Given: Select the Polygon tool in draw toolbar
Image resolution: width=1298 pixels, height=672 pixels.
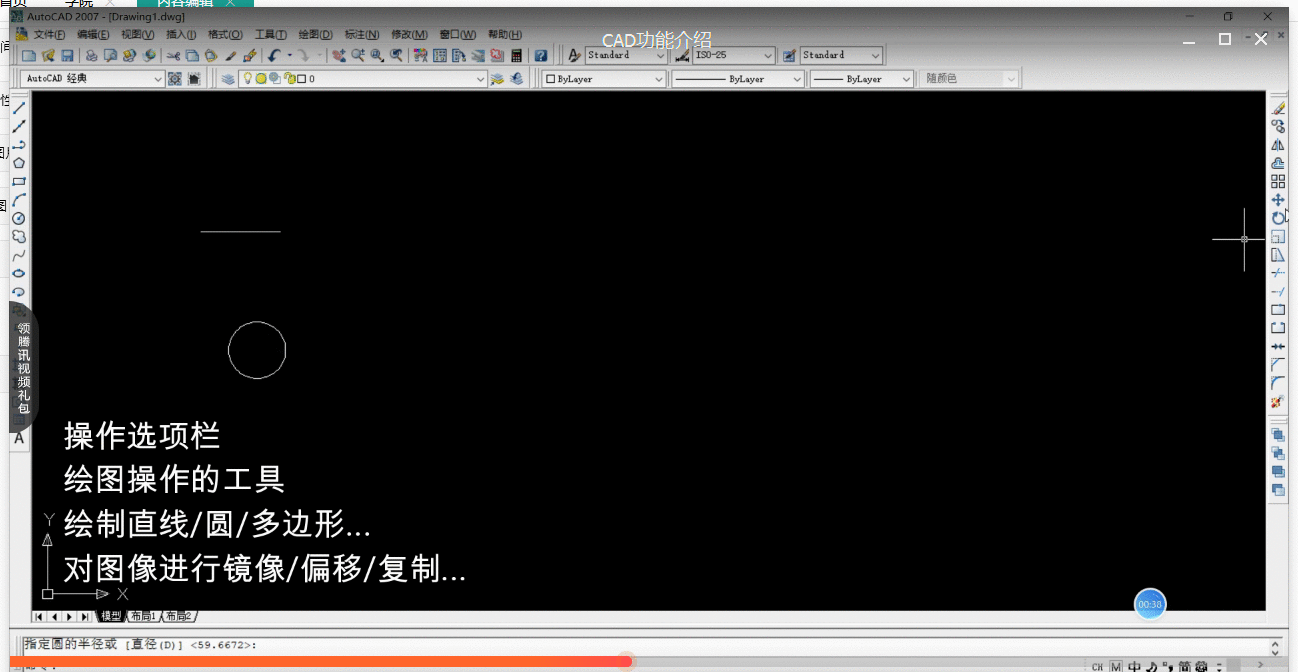Looking at the screenshot, I should [19, 163].
